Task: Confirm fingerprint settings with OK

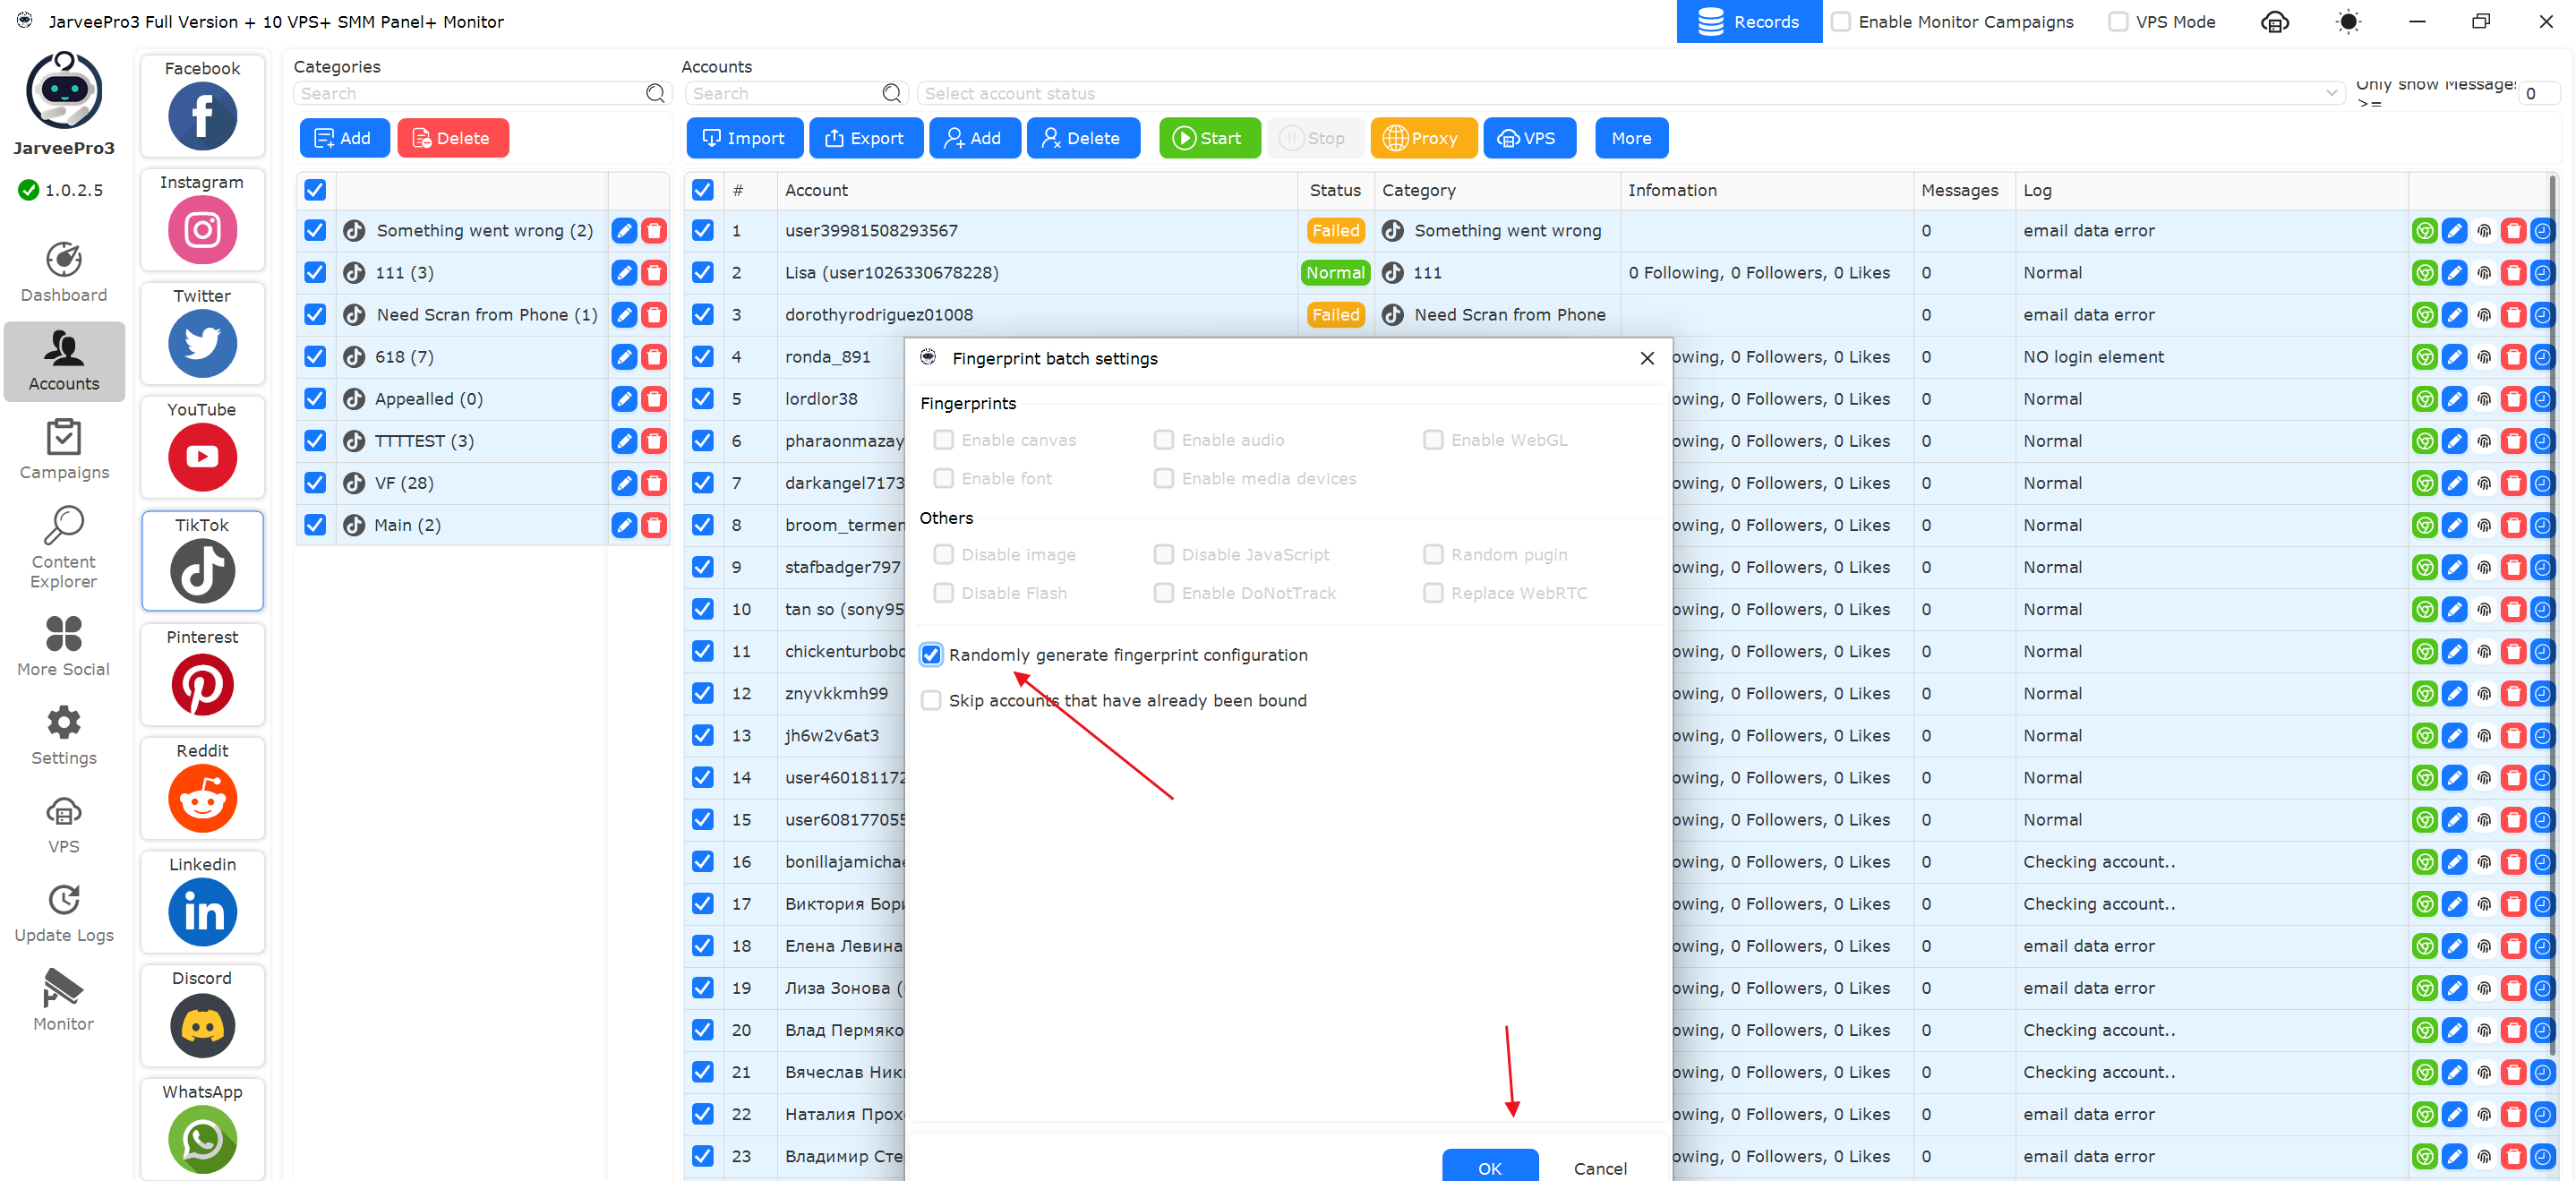Action: click(x=1489, y=1167)
